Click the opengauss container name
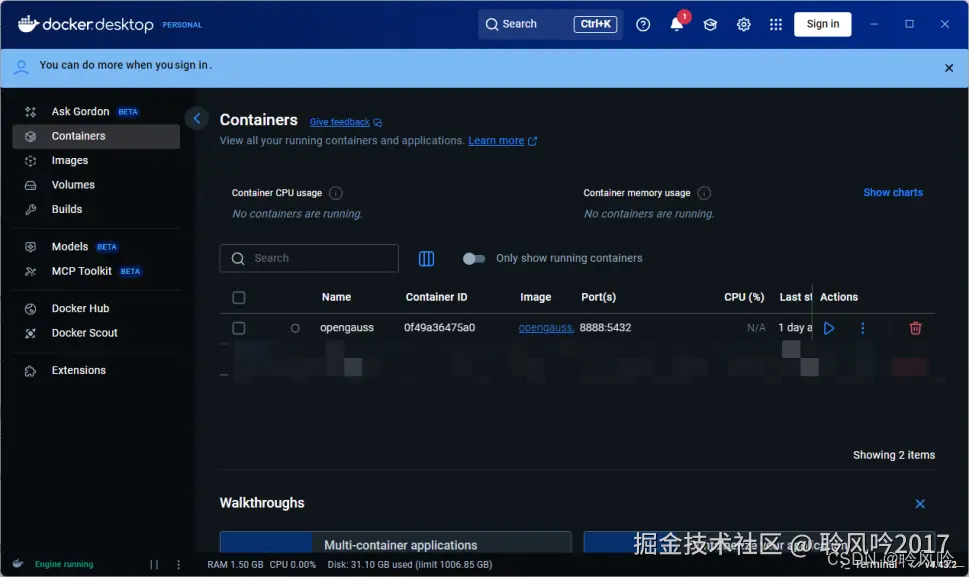This screenshot has width=969, height=577. point(347,328)
